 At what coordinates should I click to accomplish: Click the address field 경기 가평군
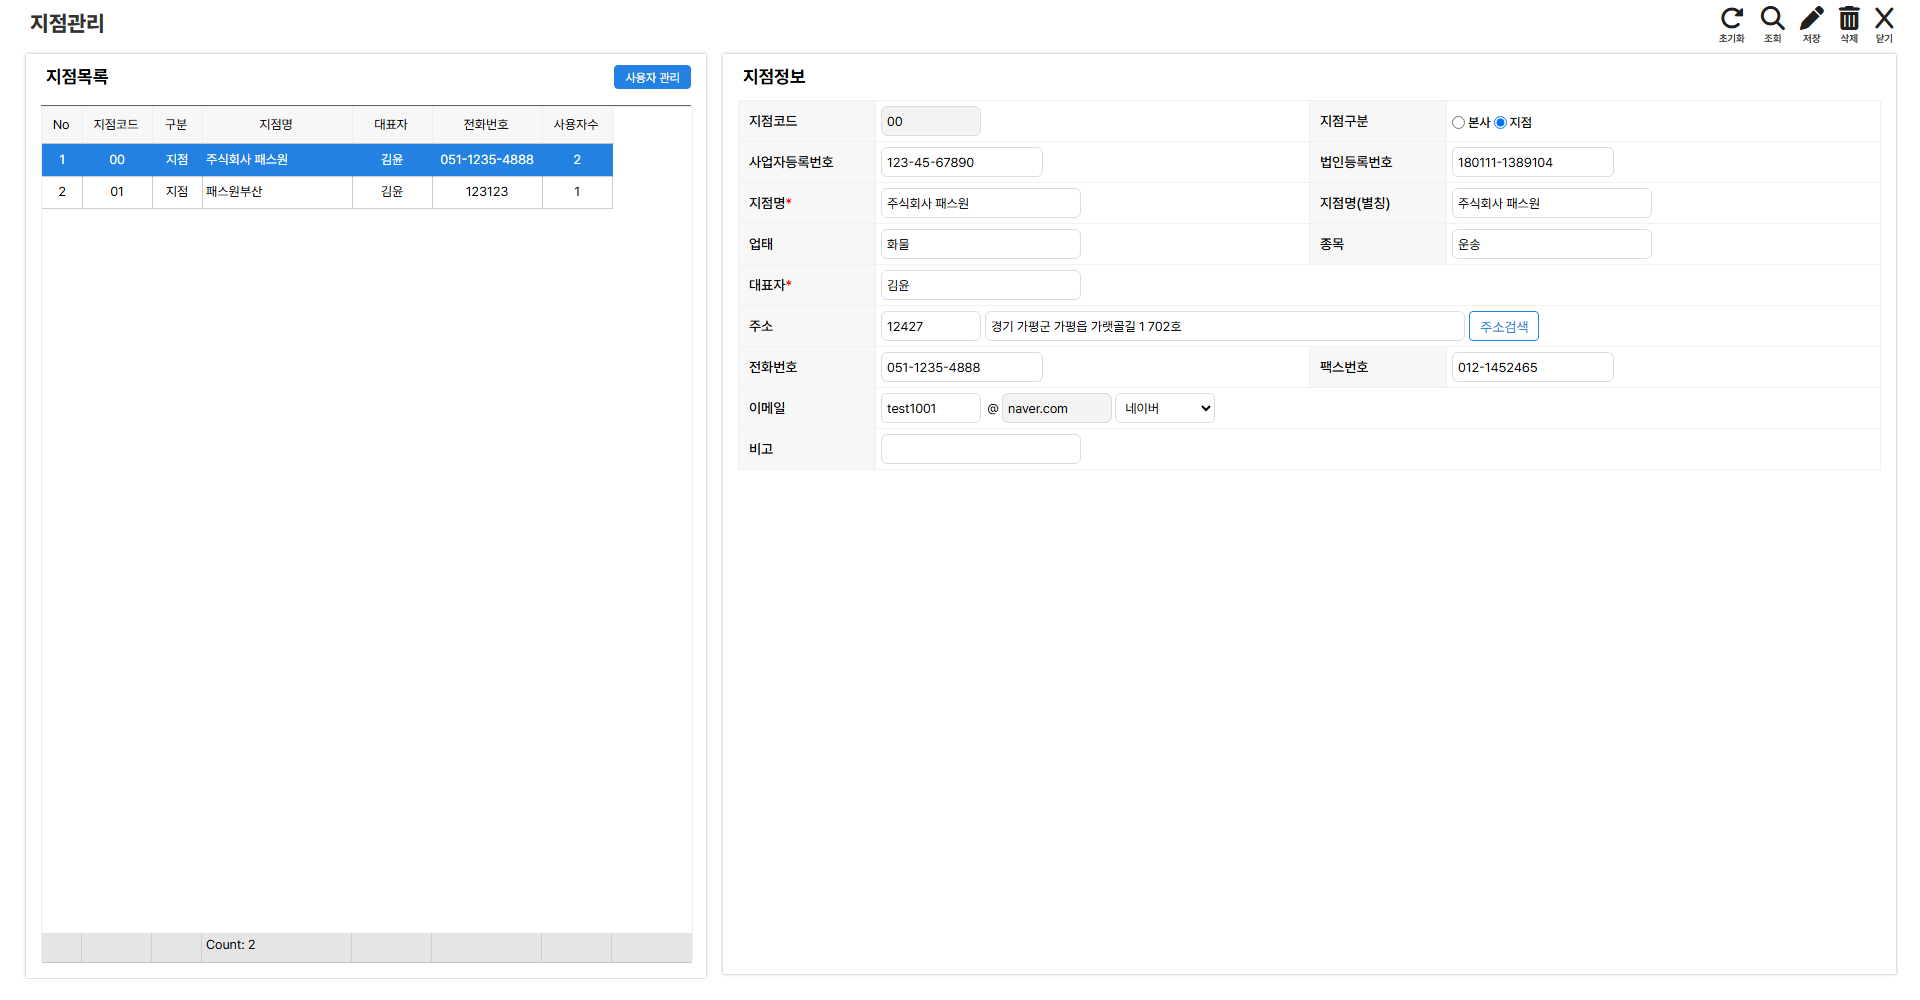pos(1224,326)
